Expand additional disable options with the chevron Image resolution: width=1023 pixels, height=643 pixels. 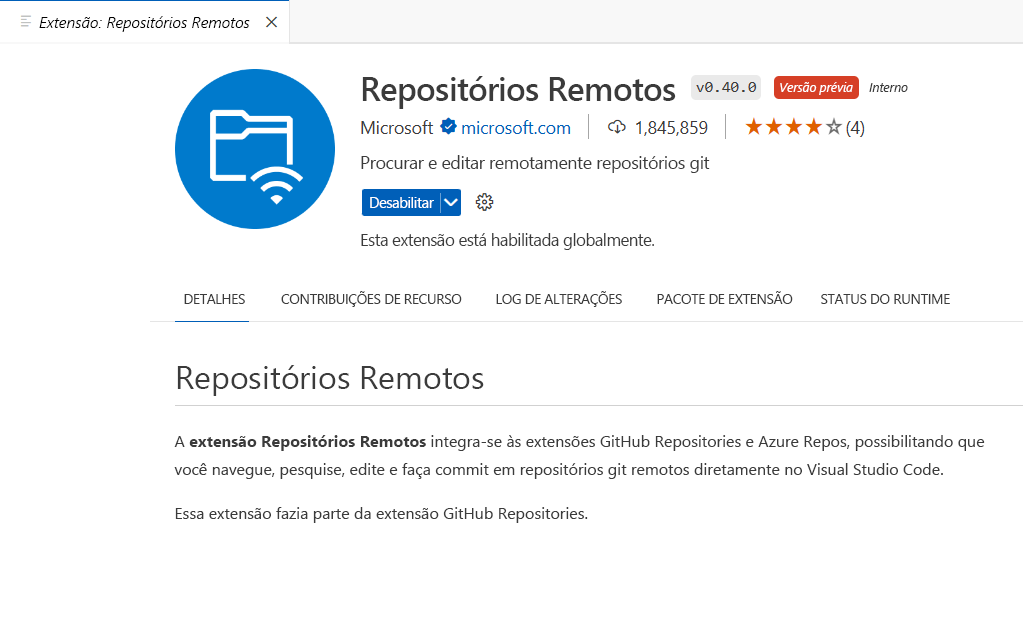coord(451,202)
